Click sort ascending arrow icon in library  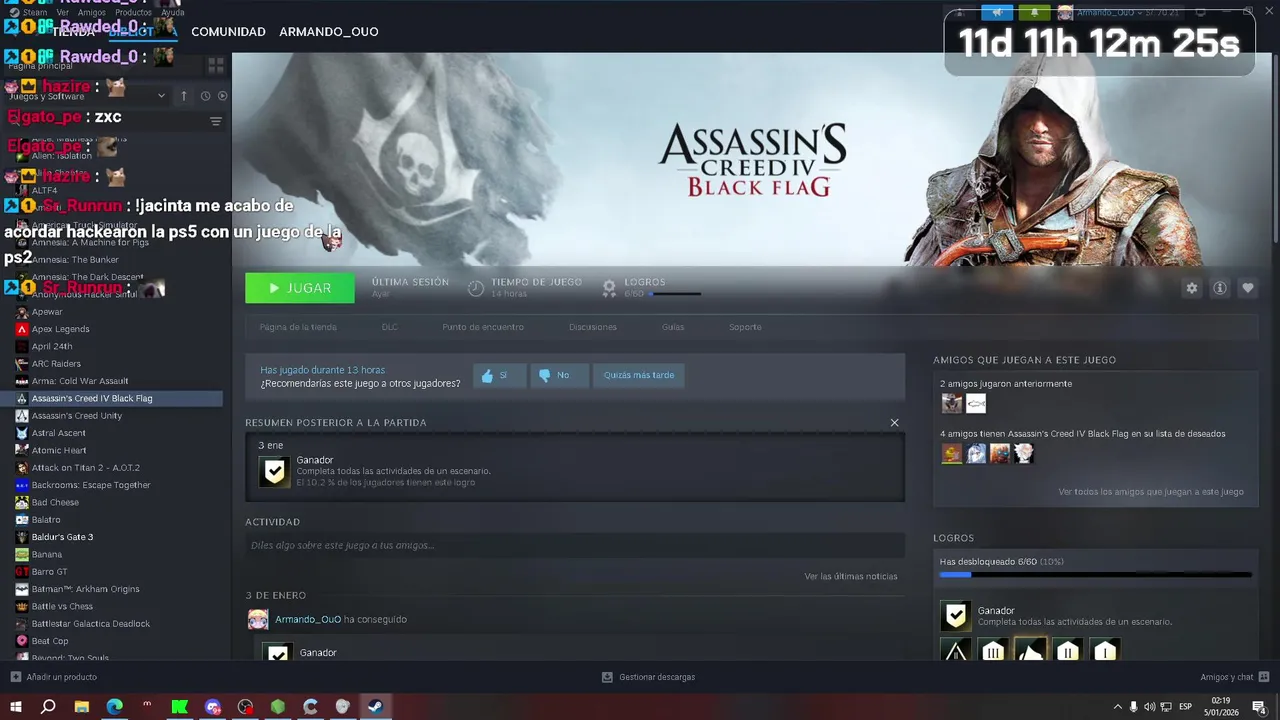coord(184,96)
